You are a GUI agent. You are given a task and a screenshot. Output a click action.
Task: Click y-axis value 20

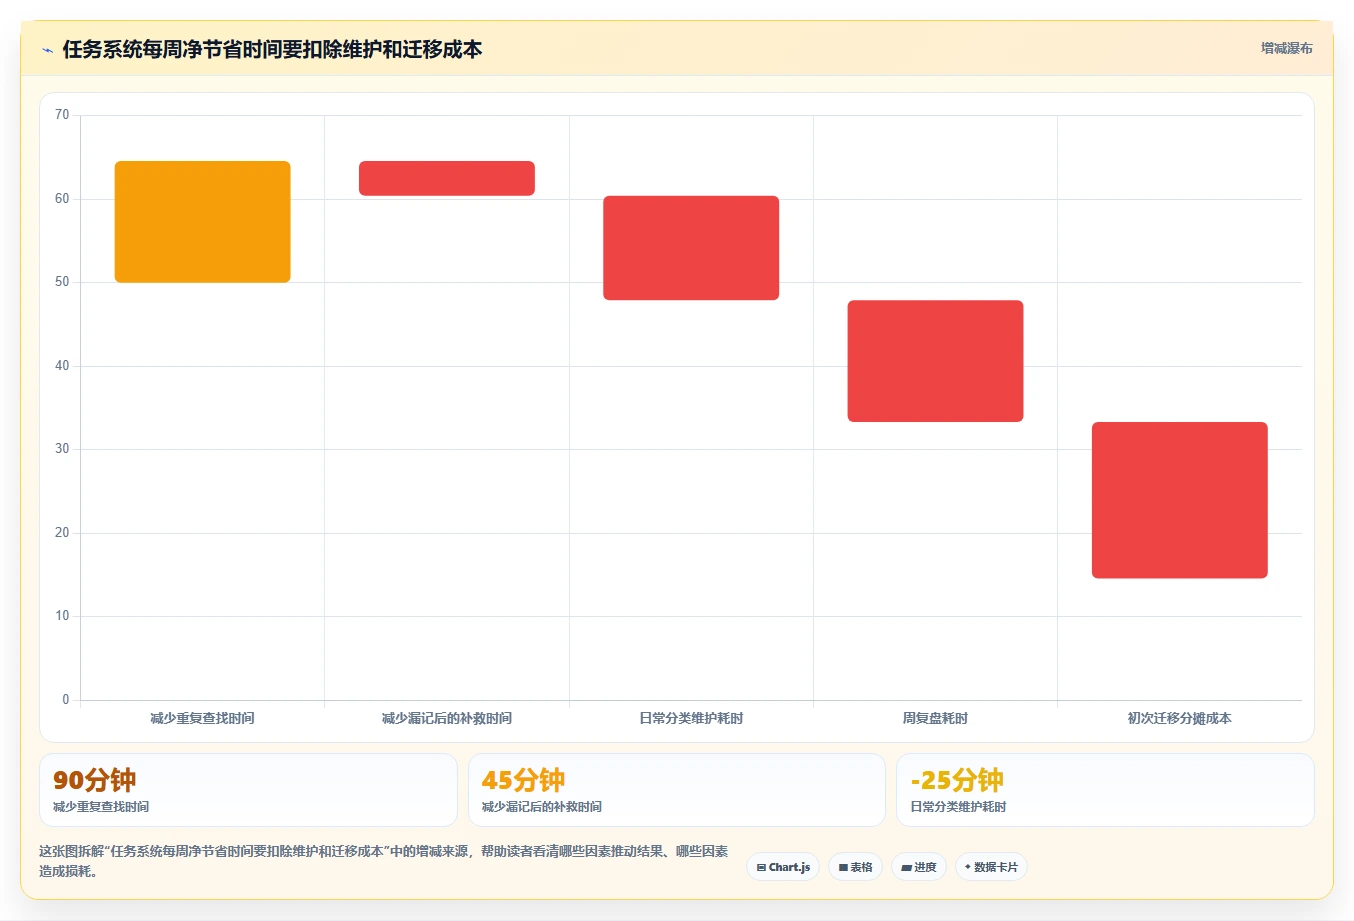pyautogui.click(x=62, y=533)
